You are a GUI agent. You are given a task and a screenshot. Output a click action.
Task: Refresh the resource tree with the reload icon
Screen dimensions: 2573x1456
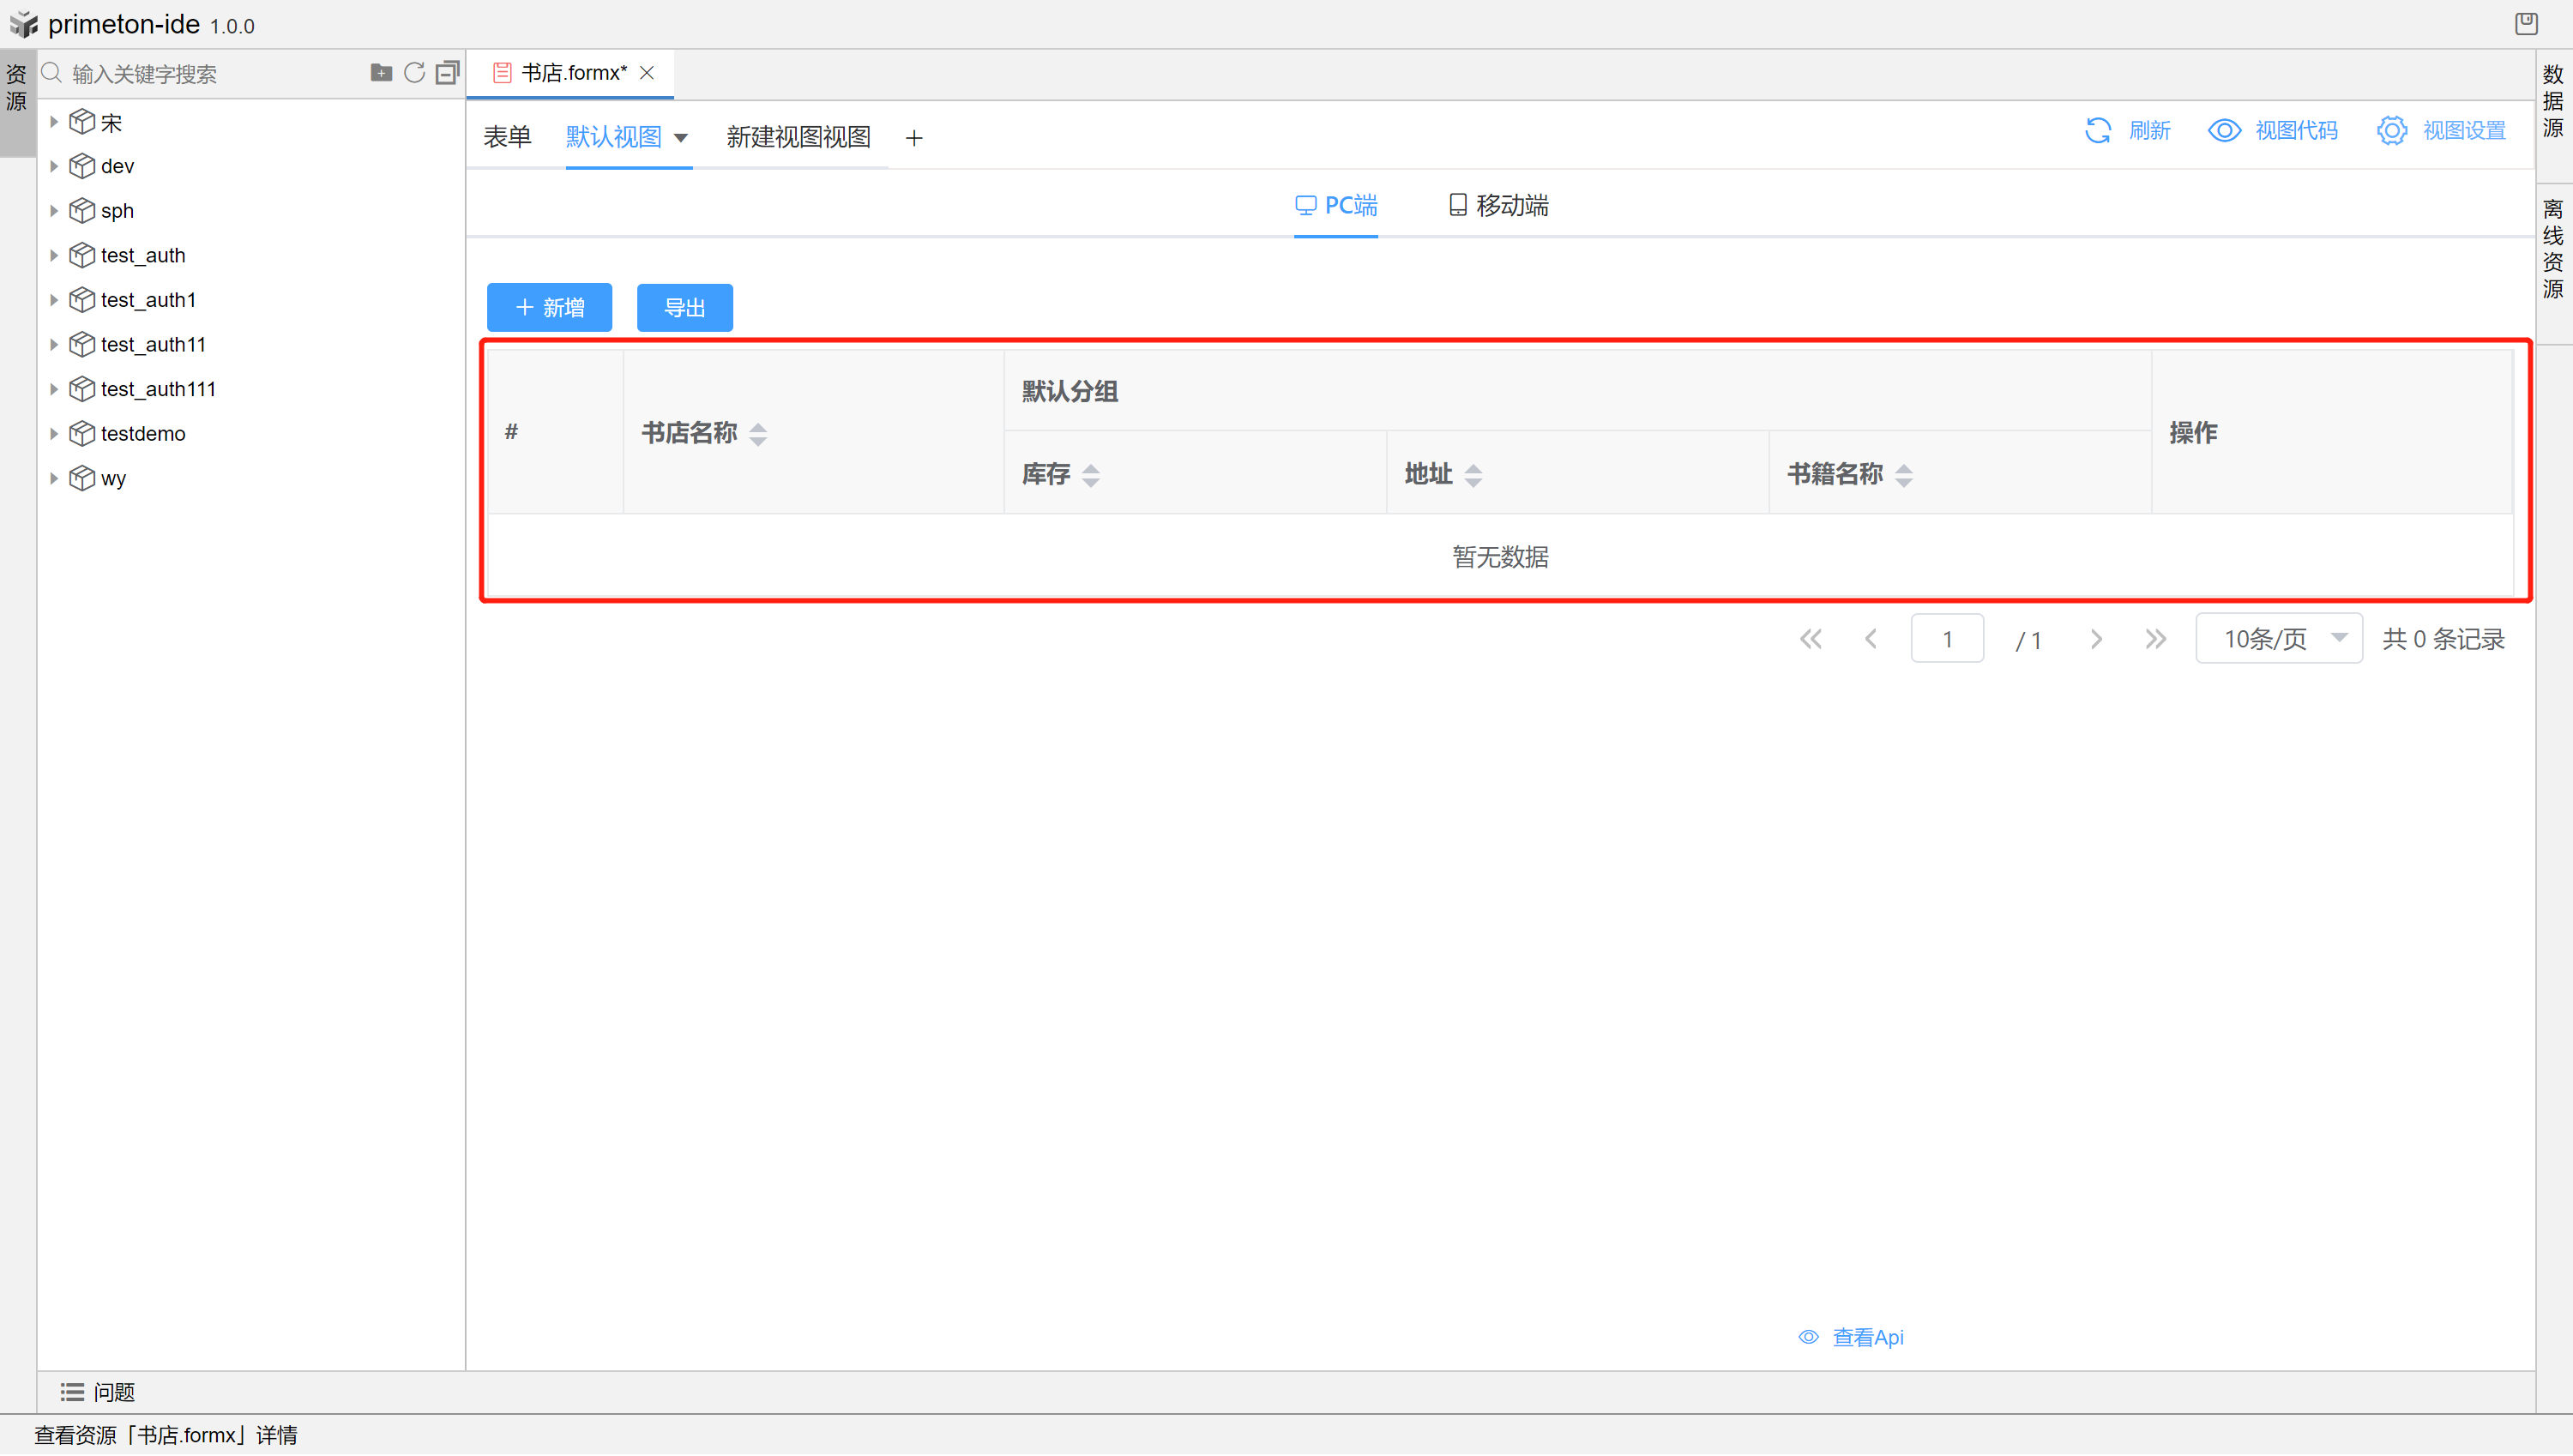414,72
